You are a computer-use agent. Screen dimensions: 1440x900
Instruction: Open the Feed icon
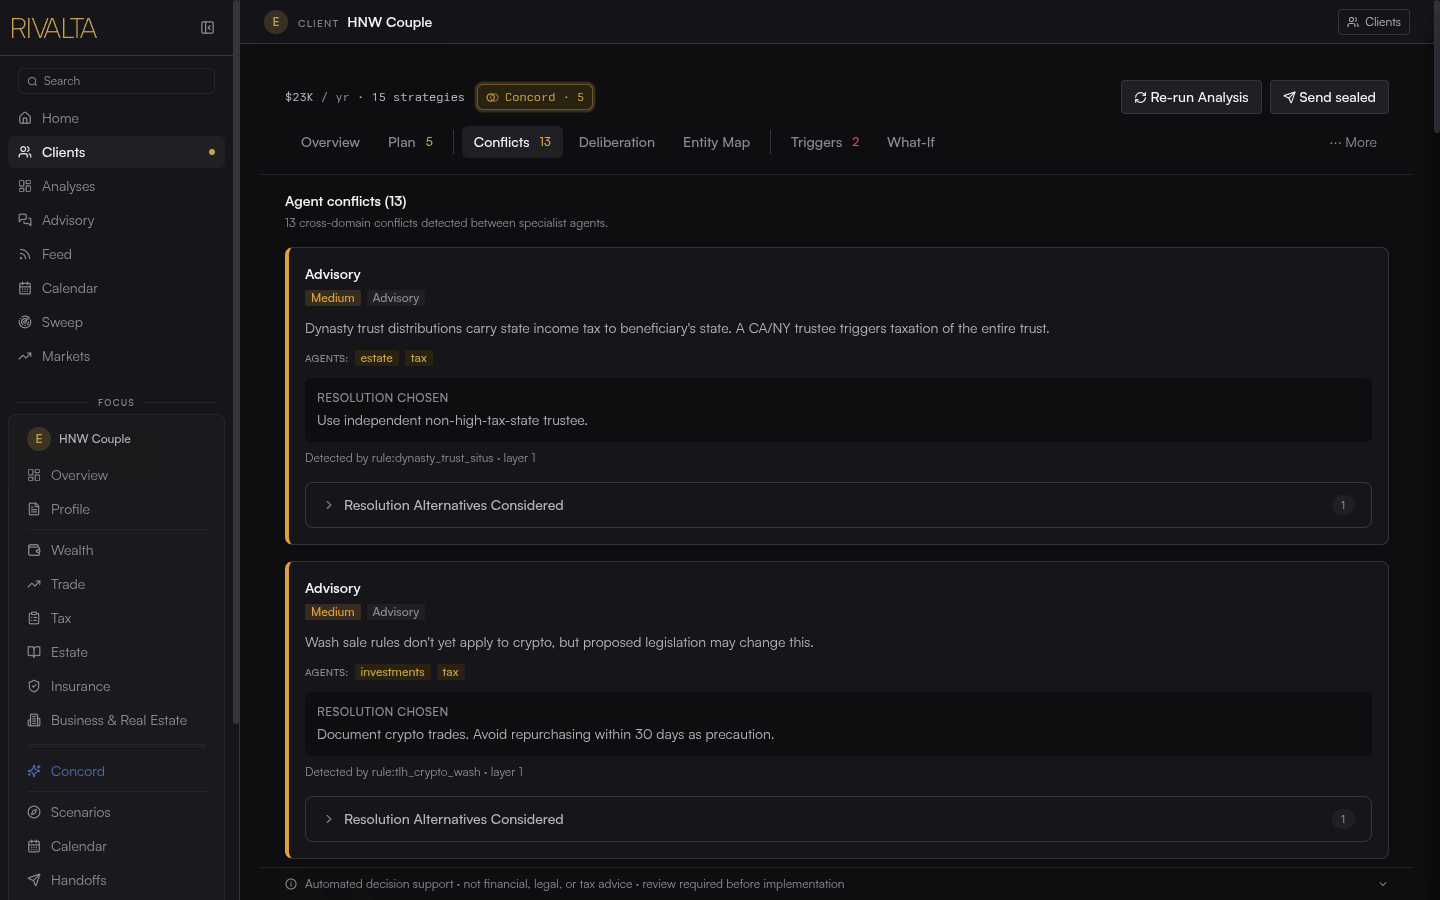tap(25, 254)
